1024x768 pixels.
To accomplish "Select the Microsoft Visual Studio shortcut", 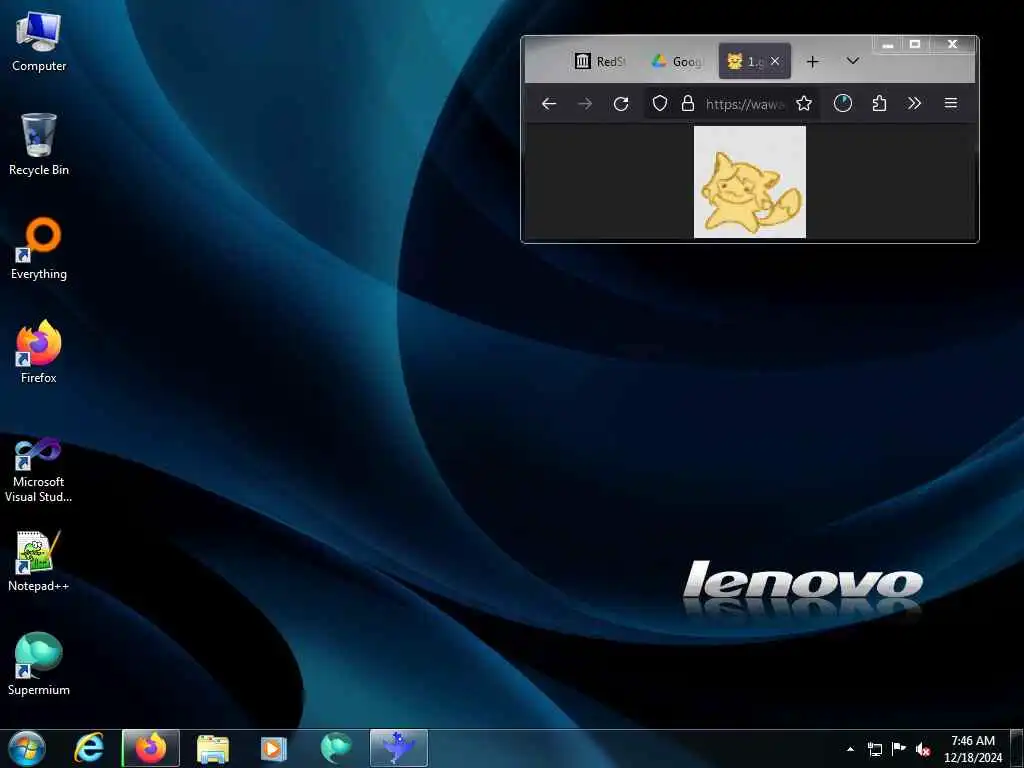I will click(x=39, y=470).
